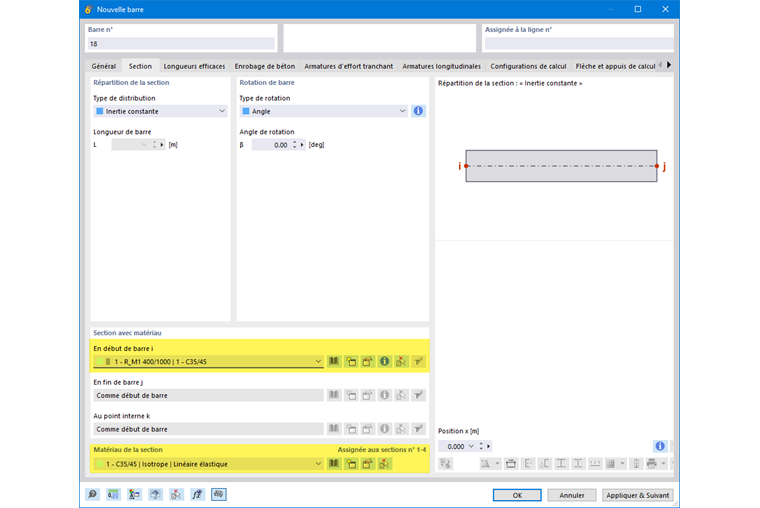The width and height of the screenshot is (760, 508).
Task: Click multi-select icon in bar start i row
Action: pyautogui.click(x=401, y=361)
